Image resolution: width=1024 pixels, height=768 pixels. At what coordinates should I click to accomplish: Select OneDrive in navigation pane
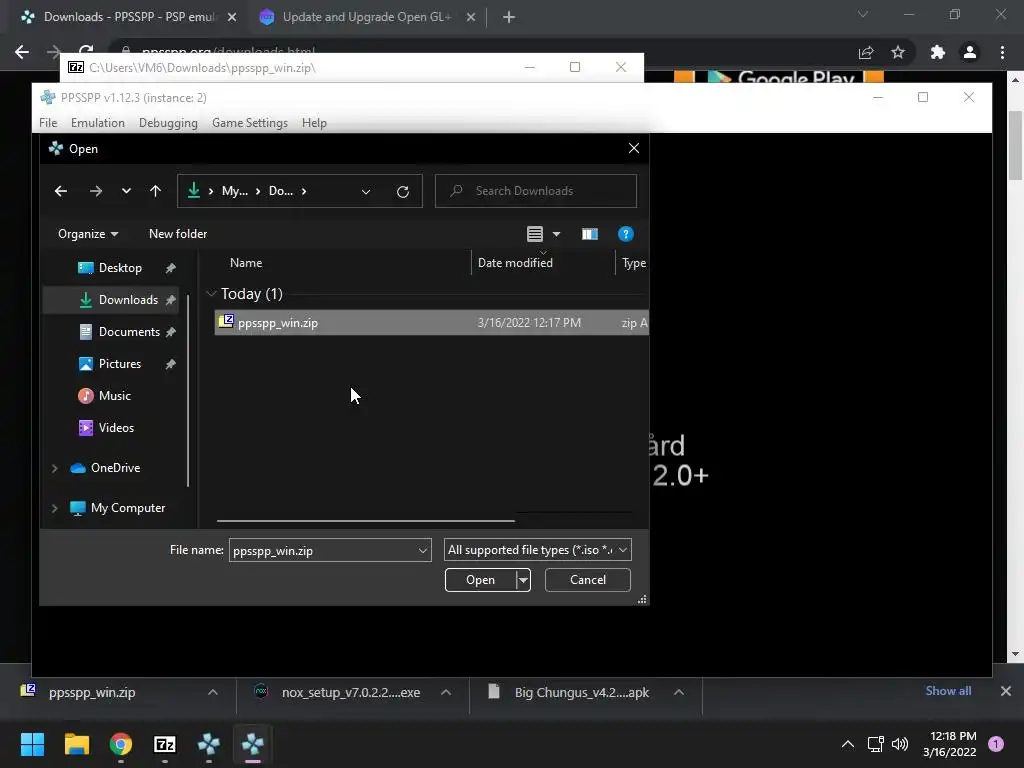pos(116,468)
